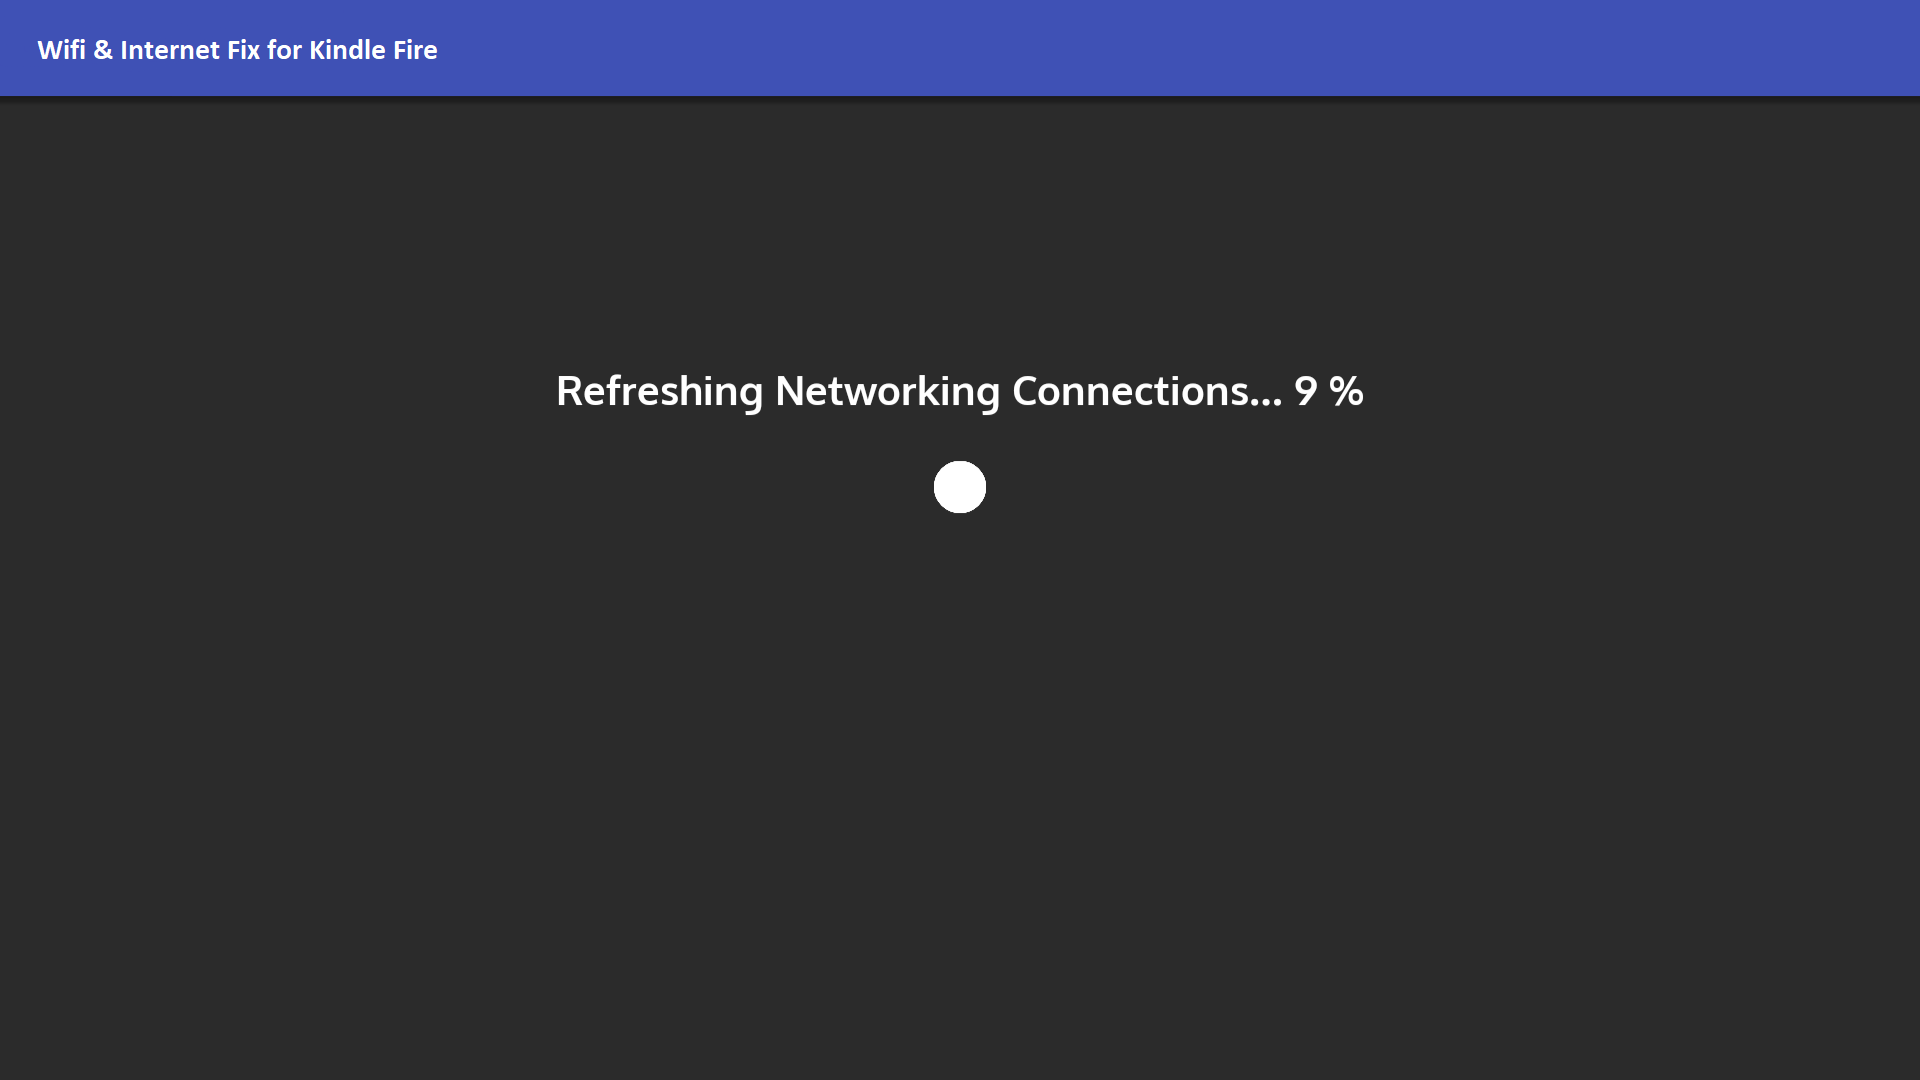Screen dimensions: 1920x1080
Task: Tap the word for in app title
Action: click(285, 50)
